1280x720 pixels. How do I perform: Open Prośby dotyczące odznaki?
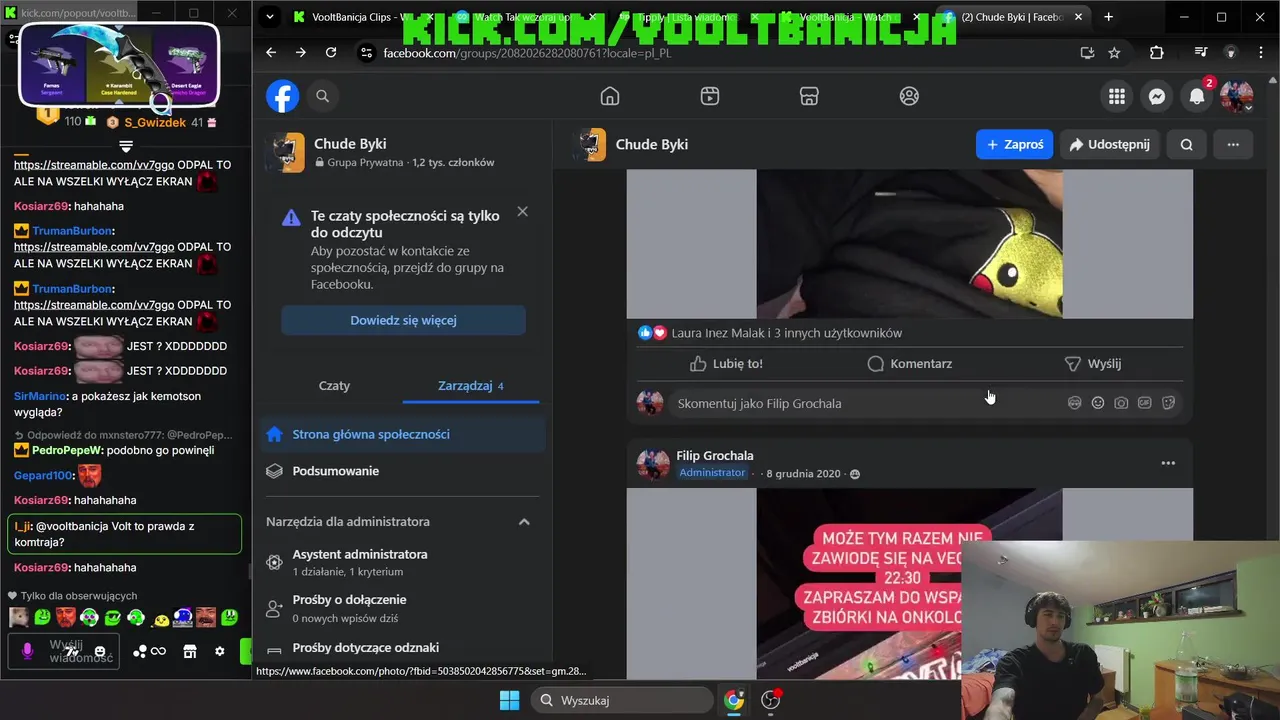click(x=403, y=648)
